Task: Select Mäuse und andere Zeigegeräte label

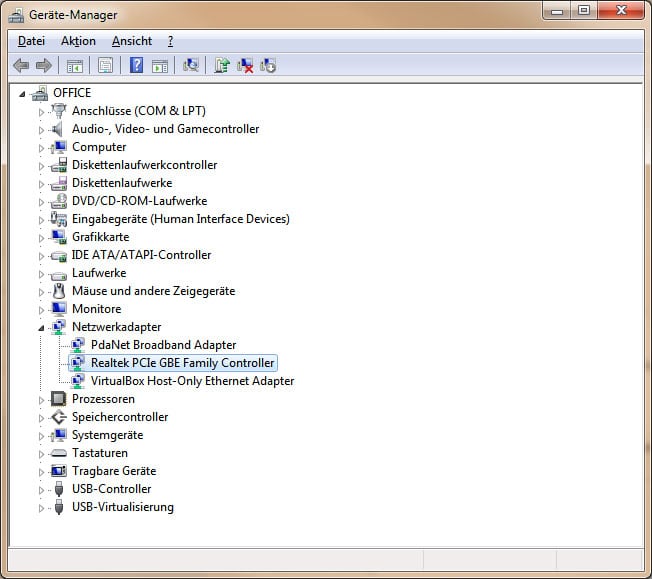Action: pos(153,291)
